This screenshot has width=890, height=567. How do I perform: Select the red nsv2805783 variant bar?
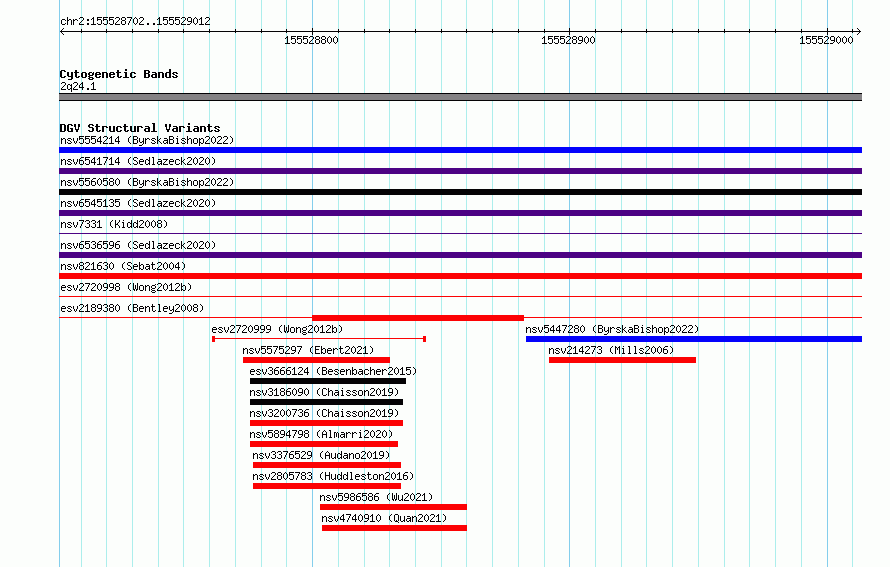tap(327, 486)
